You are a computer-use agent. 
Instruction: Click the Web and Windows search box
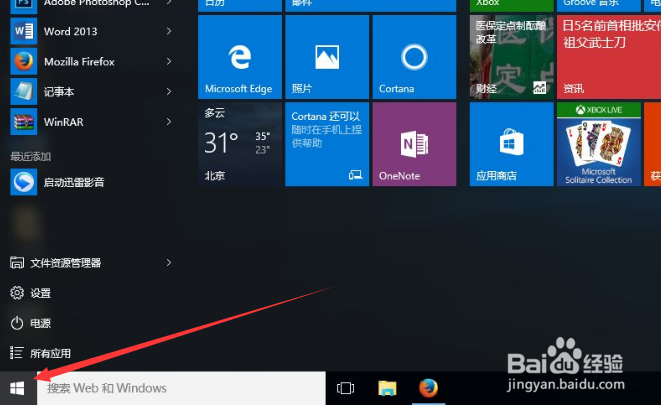point(181,388)
